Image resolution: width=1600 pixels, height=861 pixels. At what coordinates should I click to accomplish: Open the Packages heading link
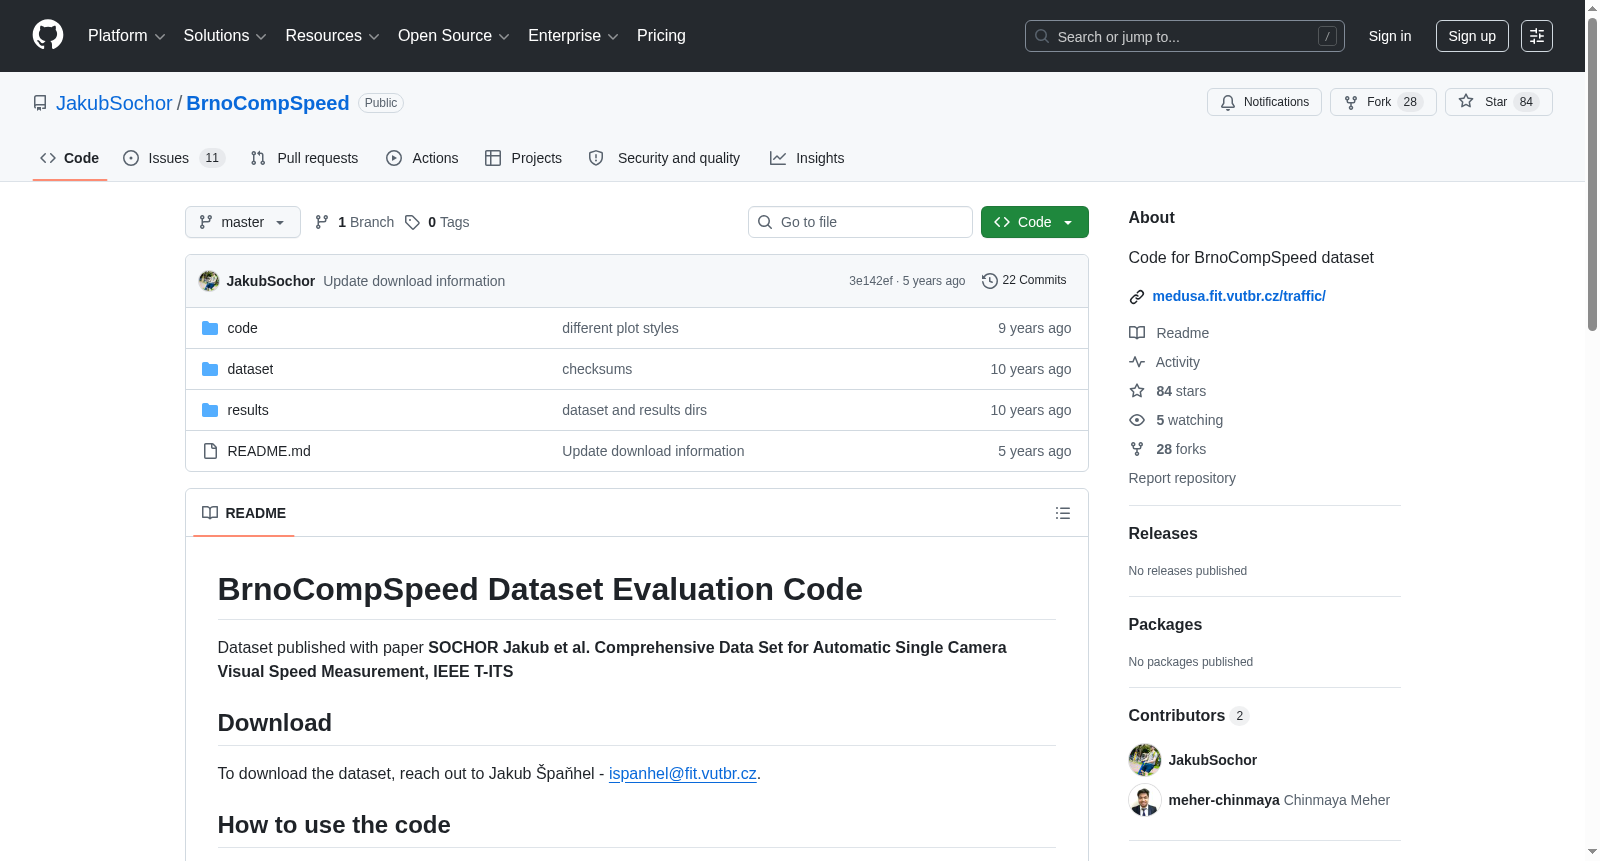(1165, 625)
